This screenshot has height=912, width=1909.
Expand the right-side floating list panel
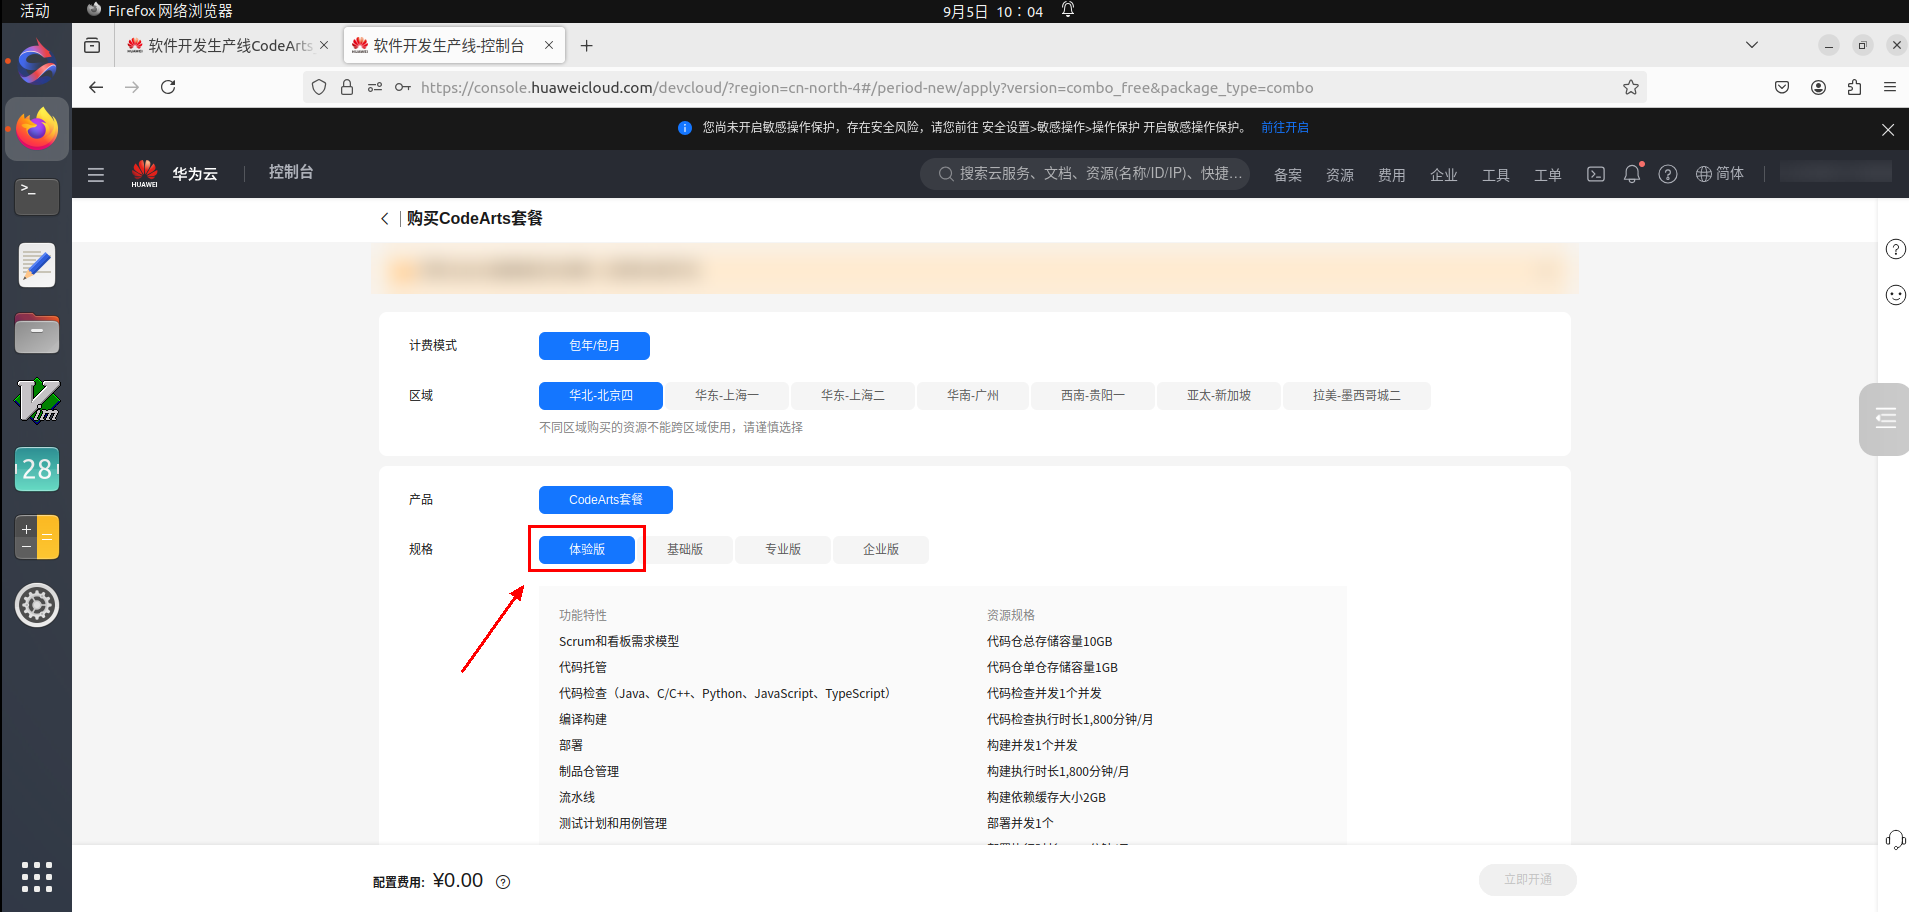pos(1885,419)
